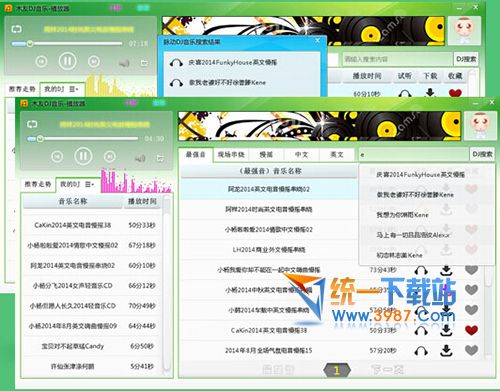Download the 2014年8月 全场气氛 track
The image size is (500, 391).
[446, 350]
